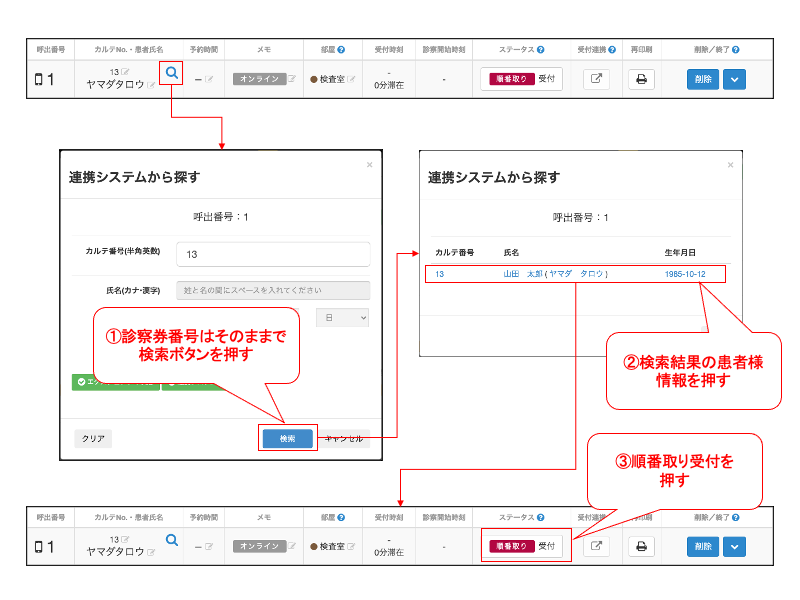Close the right 連携システムから探す results dialog
Viewport: 800px width, 600px height.
point(731,165)
